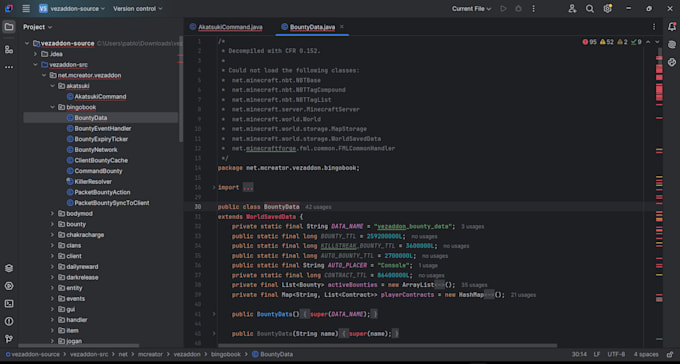The image size is (680, 364).
Task: Switch to AkatsukiCommand.java tab
Action: (226, 27)
